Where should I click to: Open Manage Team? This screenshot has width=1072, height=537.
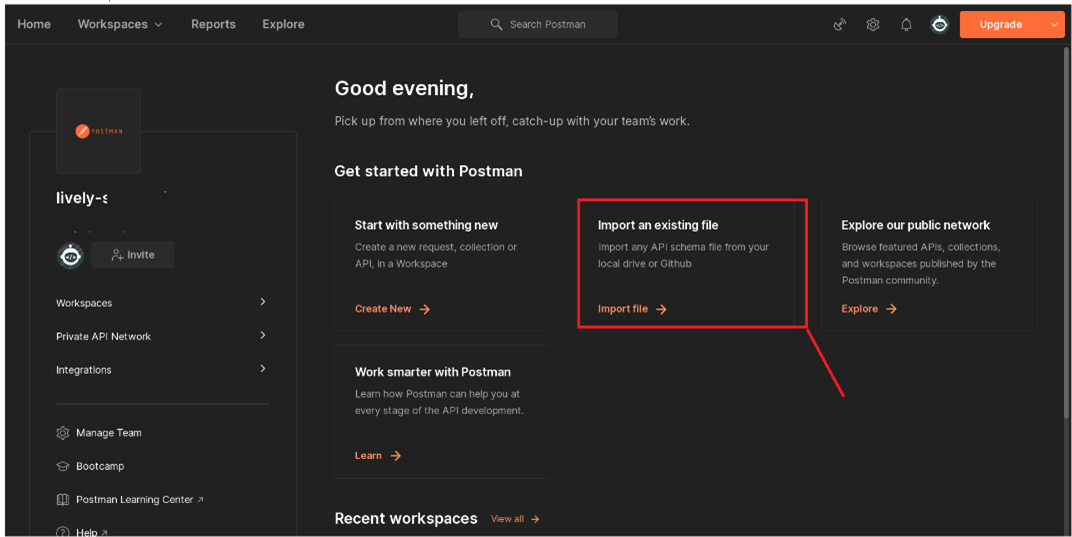pyautogui.click(x=109, y=432)
